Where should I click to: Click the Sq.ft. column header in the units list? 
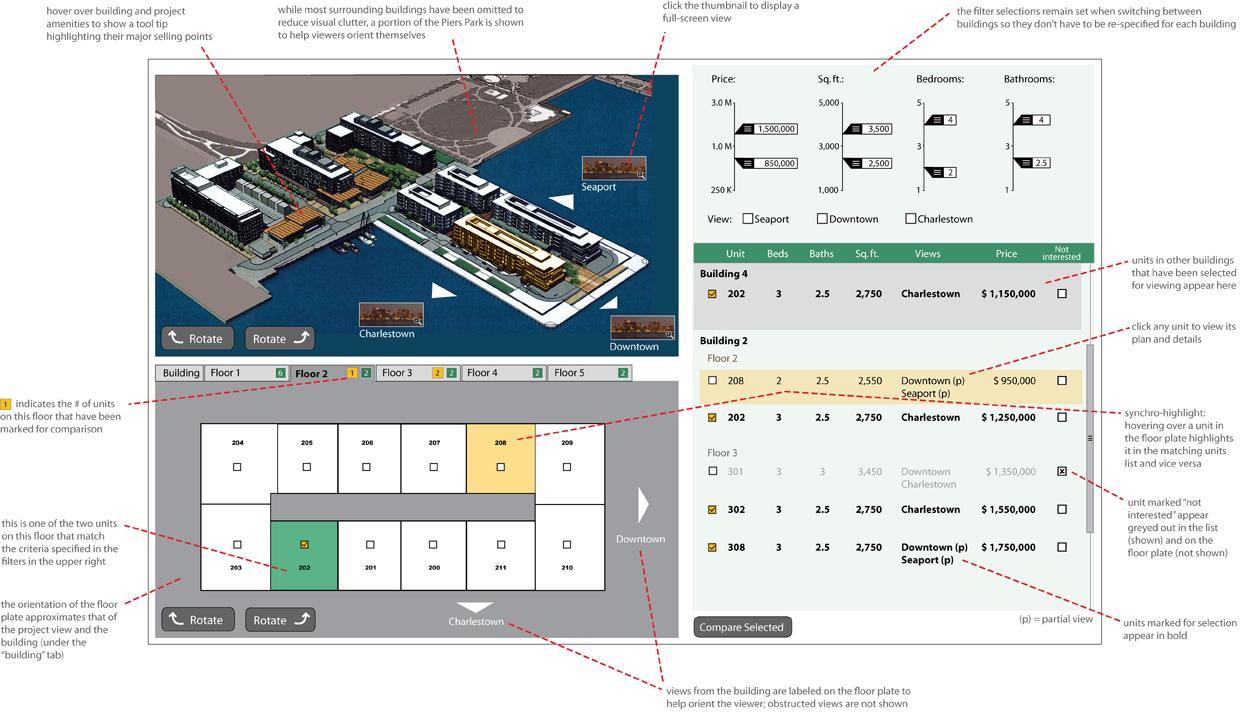click(867, 254)
